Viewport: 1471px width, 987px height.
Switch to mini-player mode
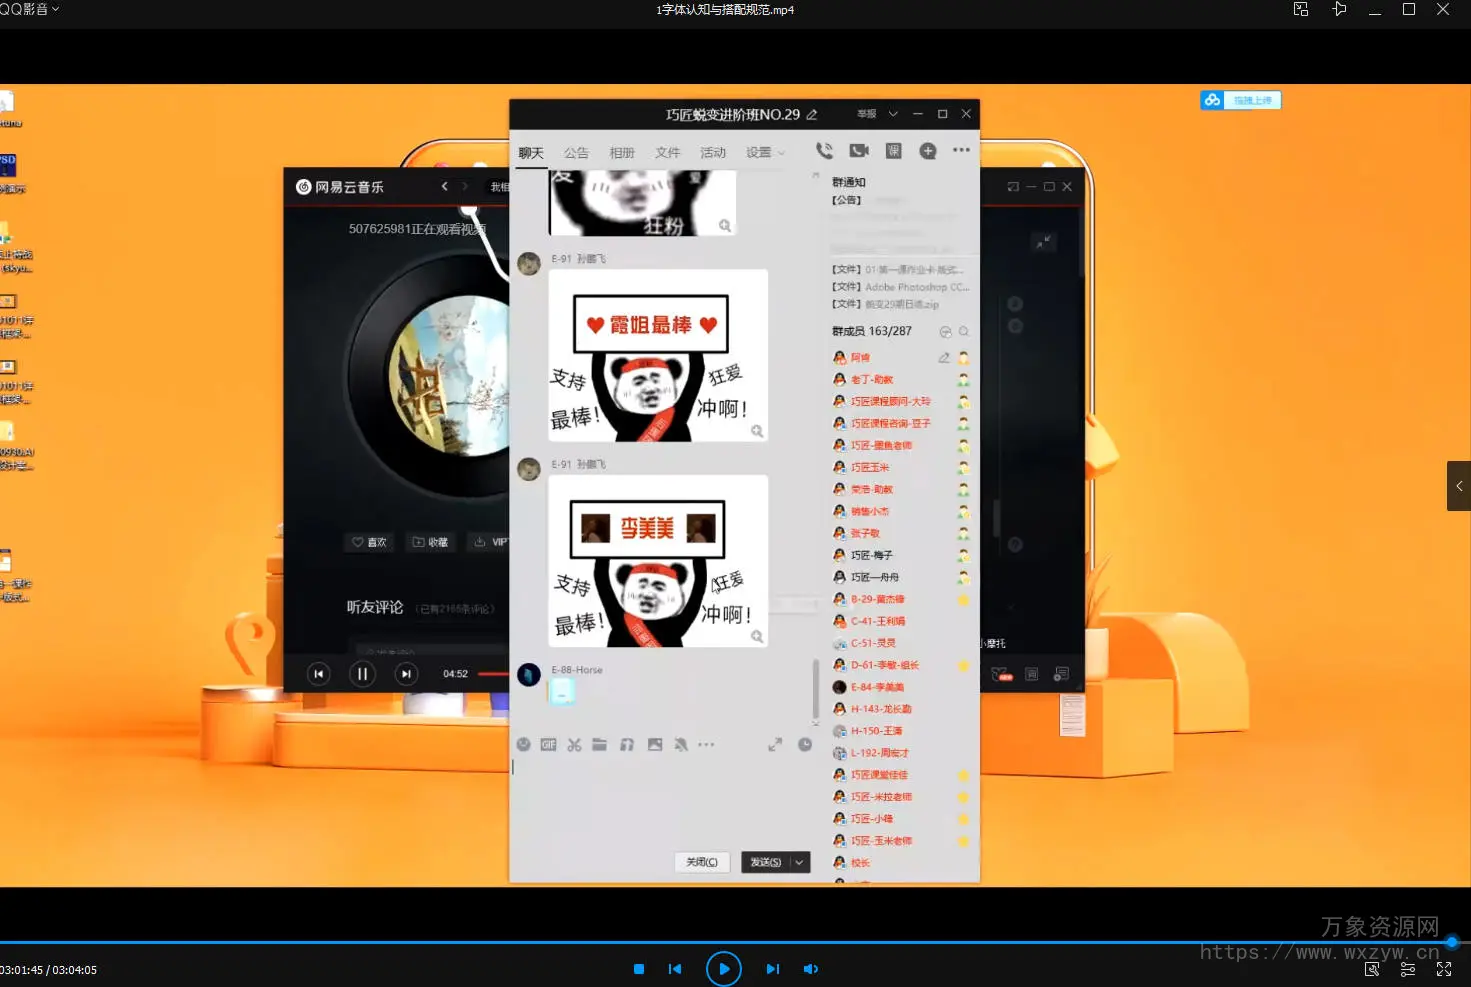click(1300, 9)
